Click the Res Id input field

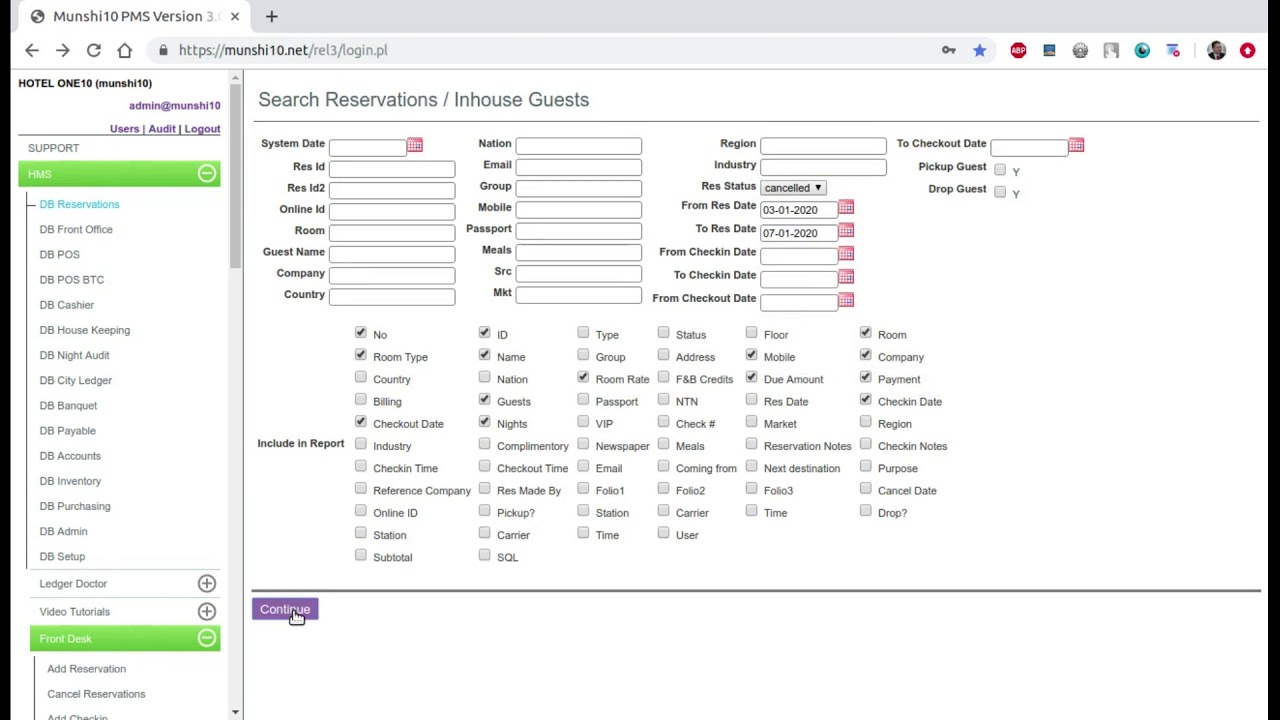392,169
